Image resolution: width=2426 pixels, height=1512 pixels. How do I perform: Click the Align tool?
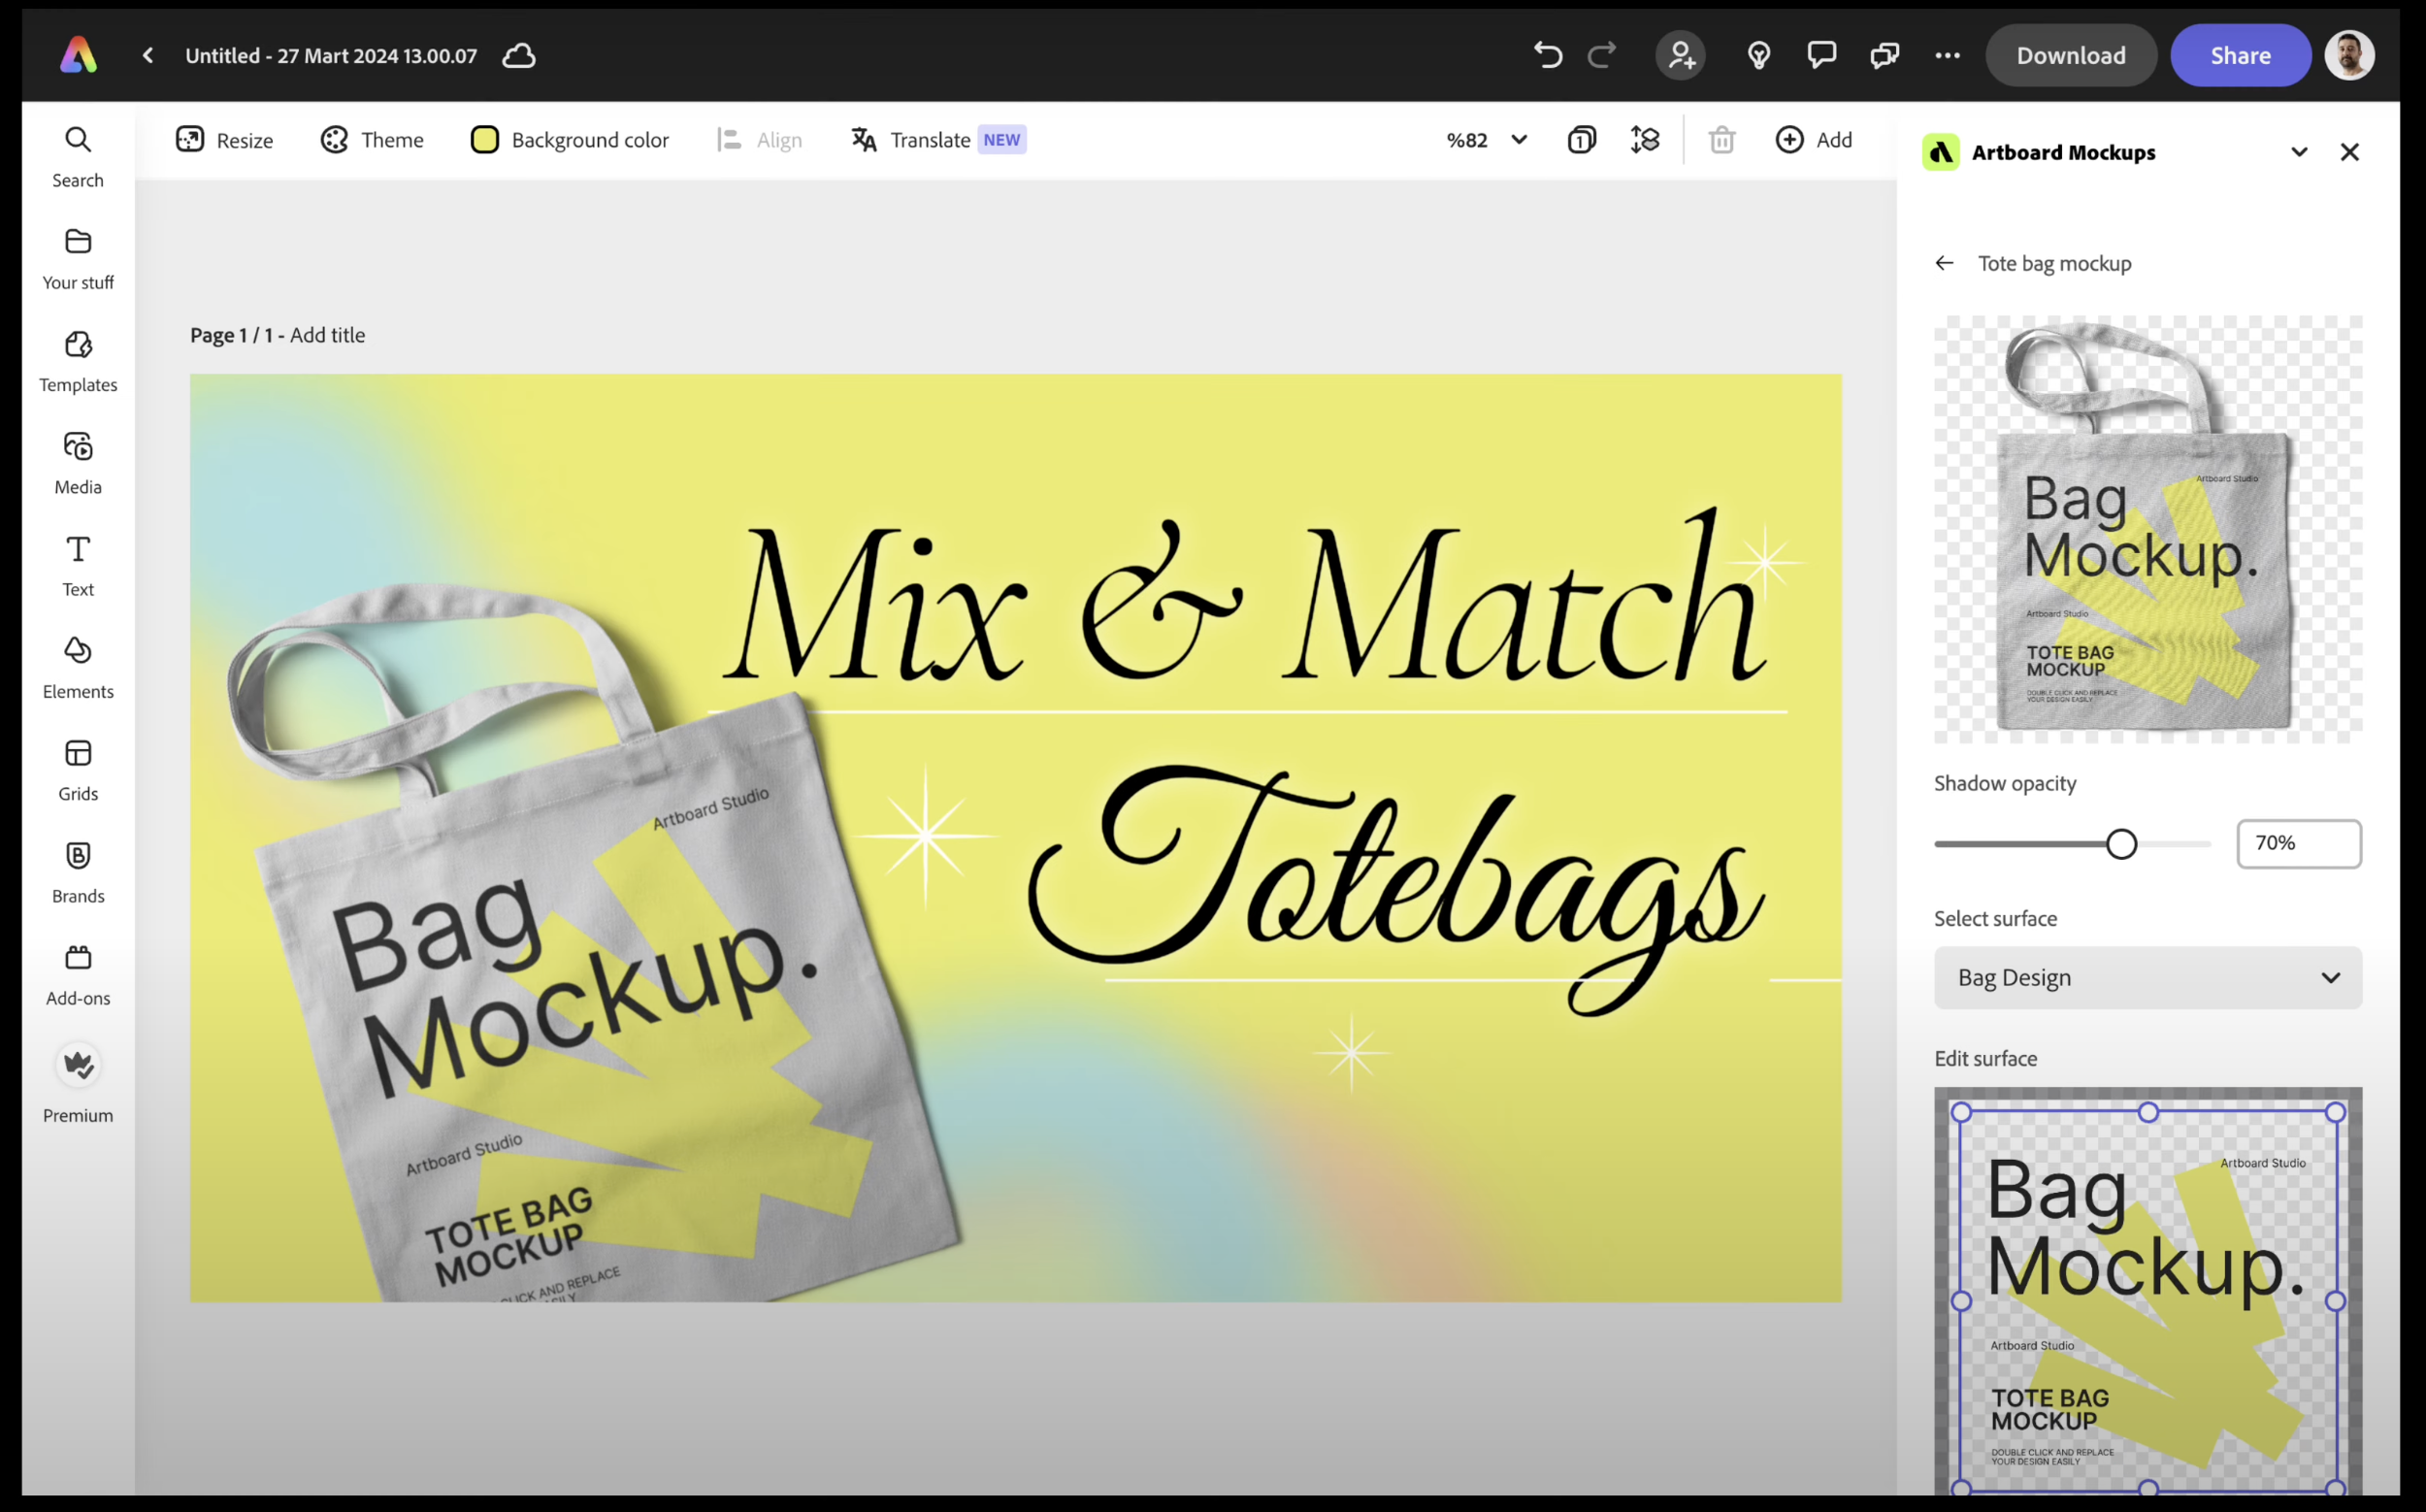click(x=759, y=140)
